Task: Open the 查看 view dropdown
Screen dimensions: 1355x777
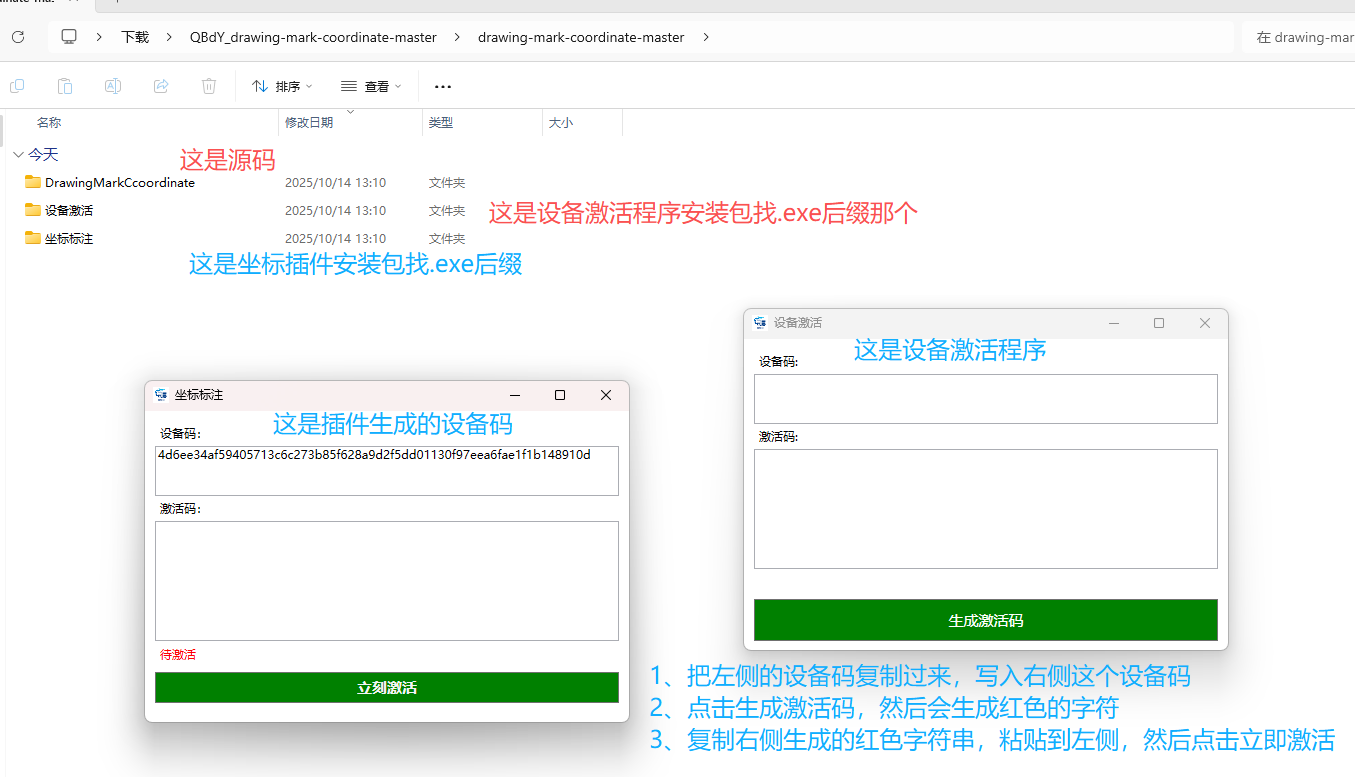Action: tap(371, 86)
